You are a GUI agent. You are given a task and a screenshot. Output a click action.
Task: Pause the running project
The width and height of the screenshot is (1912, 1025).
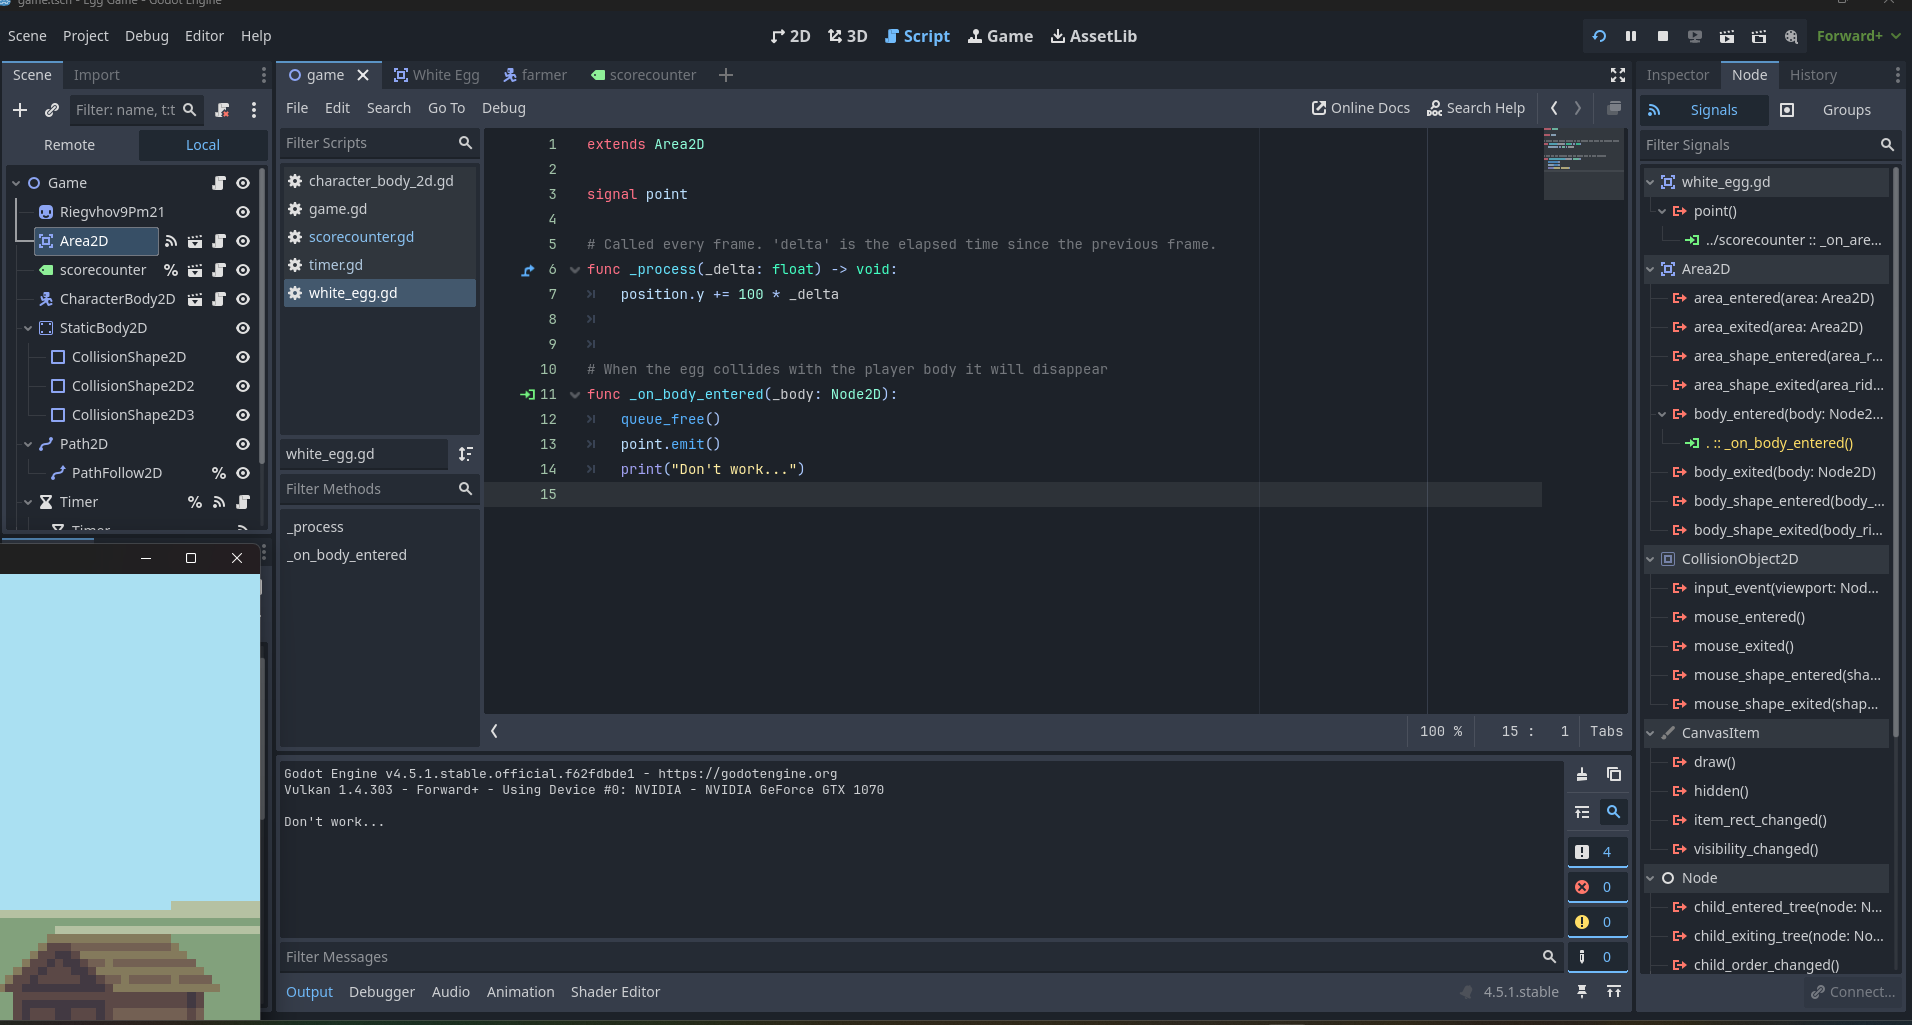click(1631, 36)
